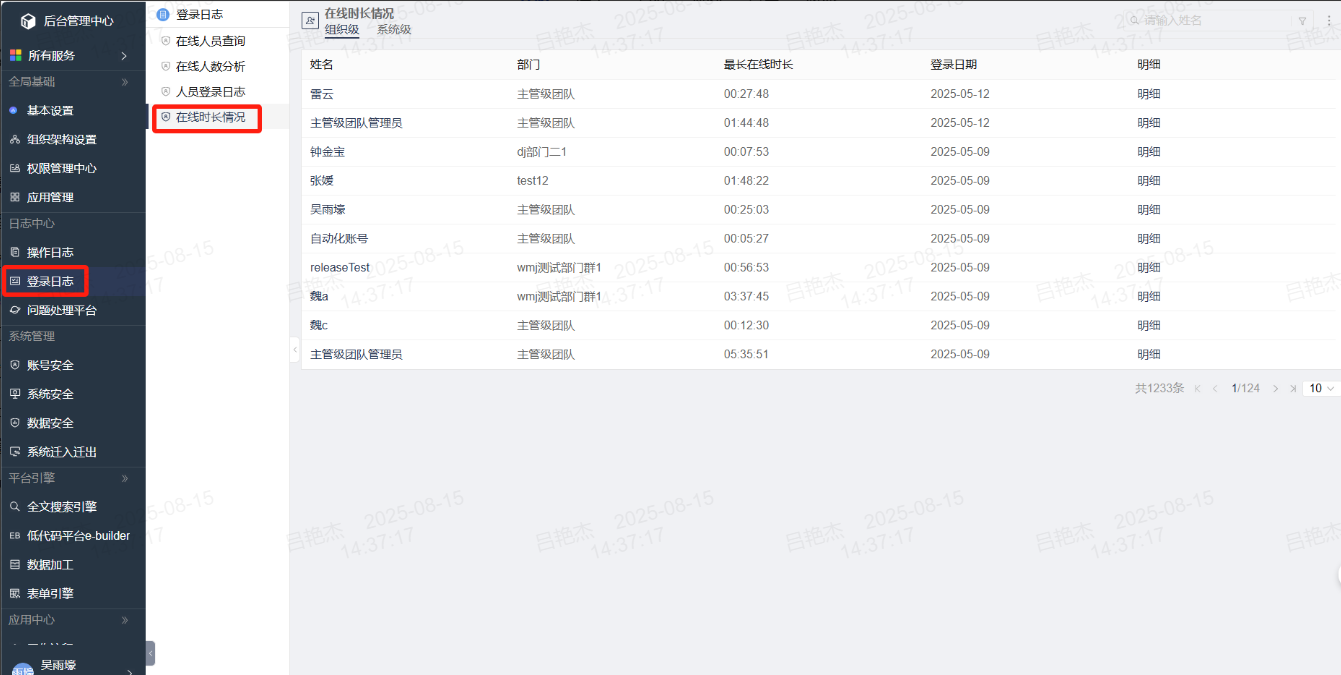This screenshot has height=675, width=1341.
Task: Switch to the 系统级 tab
Action: tap(394, 30)
